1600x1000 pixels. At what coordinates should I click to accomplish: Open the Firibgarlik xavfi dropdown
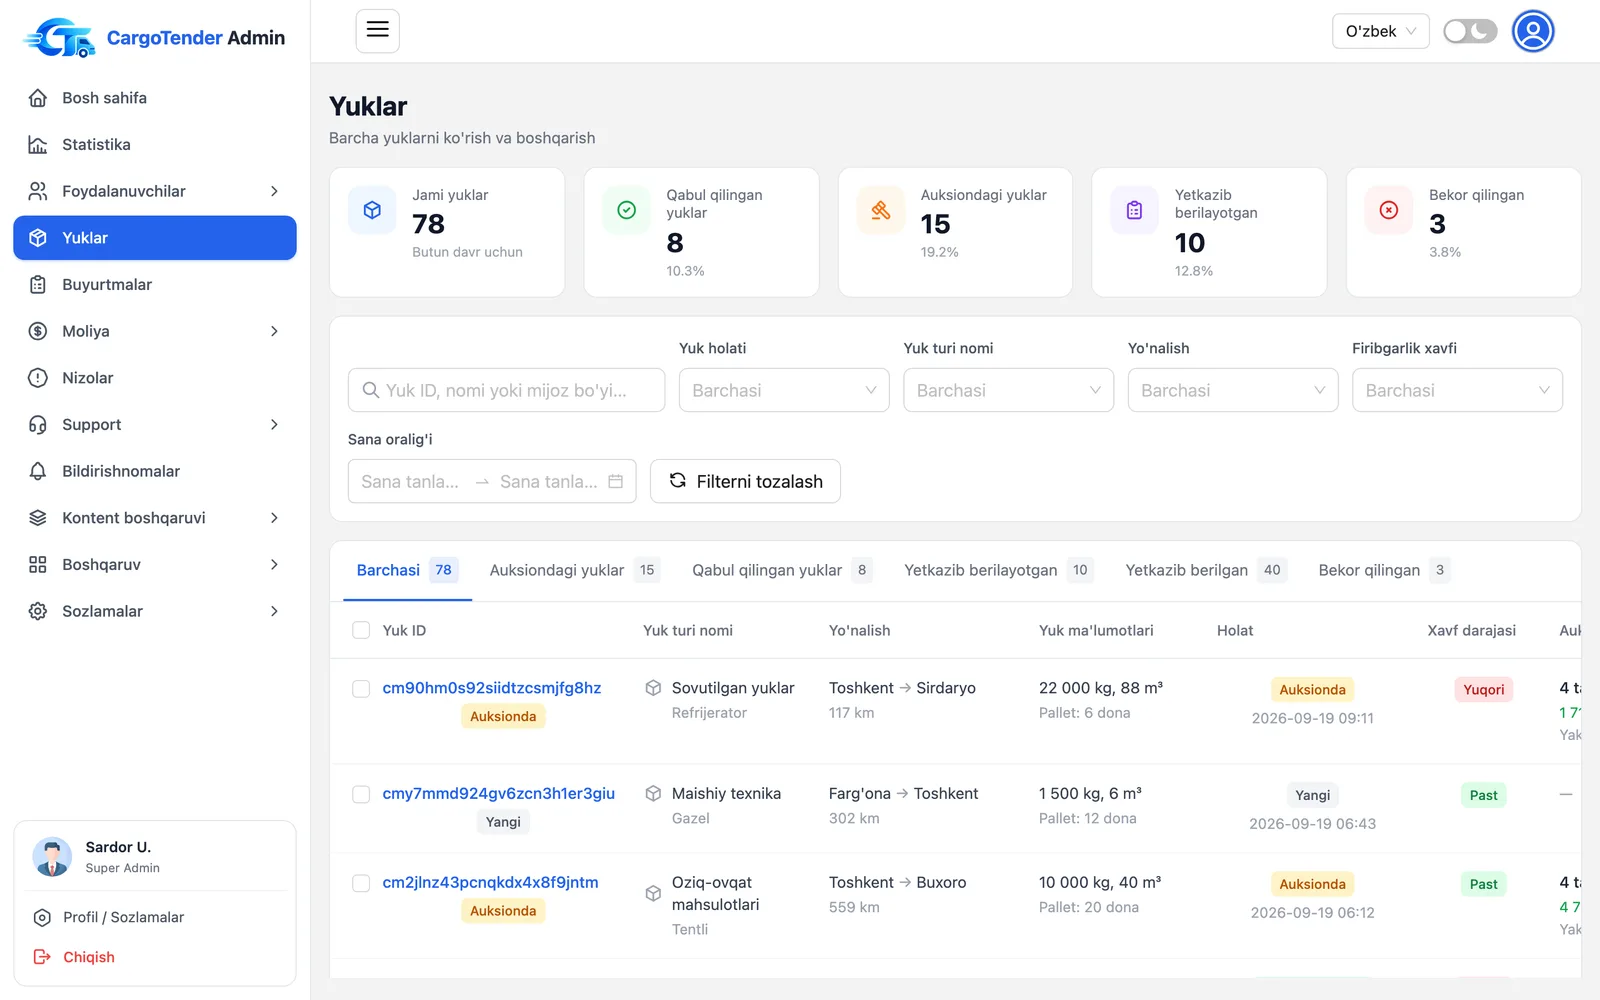coord(1457,390)
